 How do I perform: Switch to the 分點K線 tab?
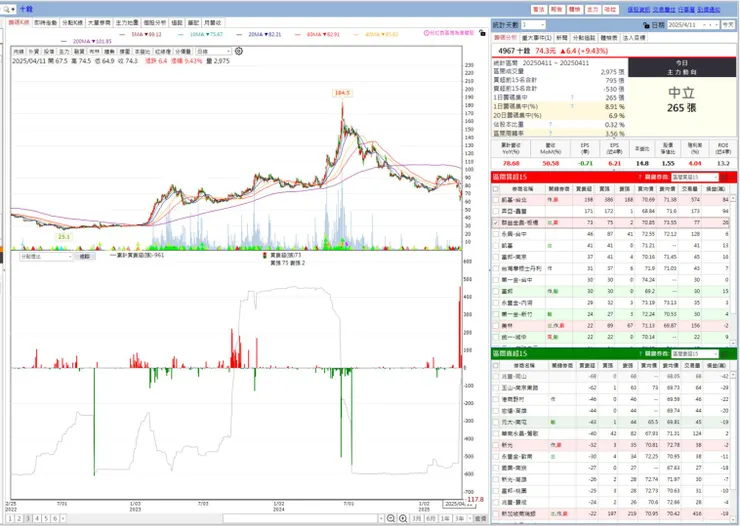[x=73, y=23]
